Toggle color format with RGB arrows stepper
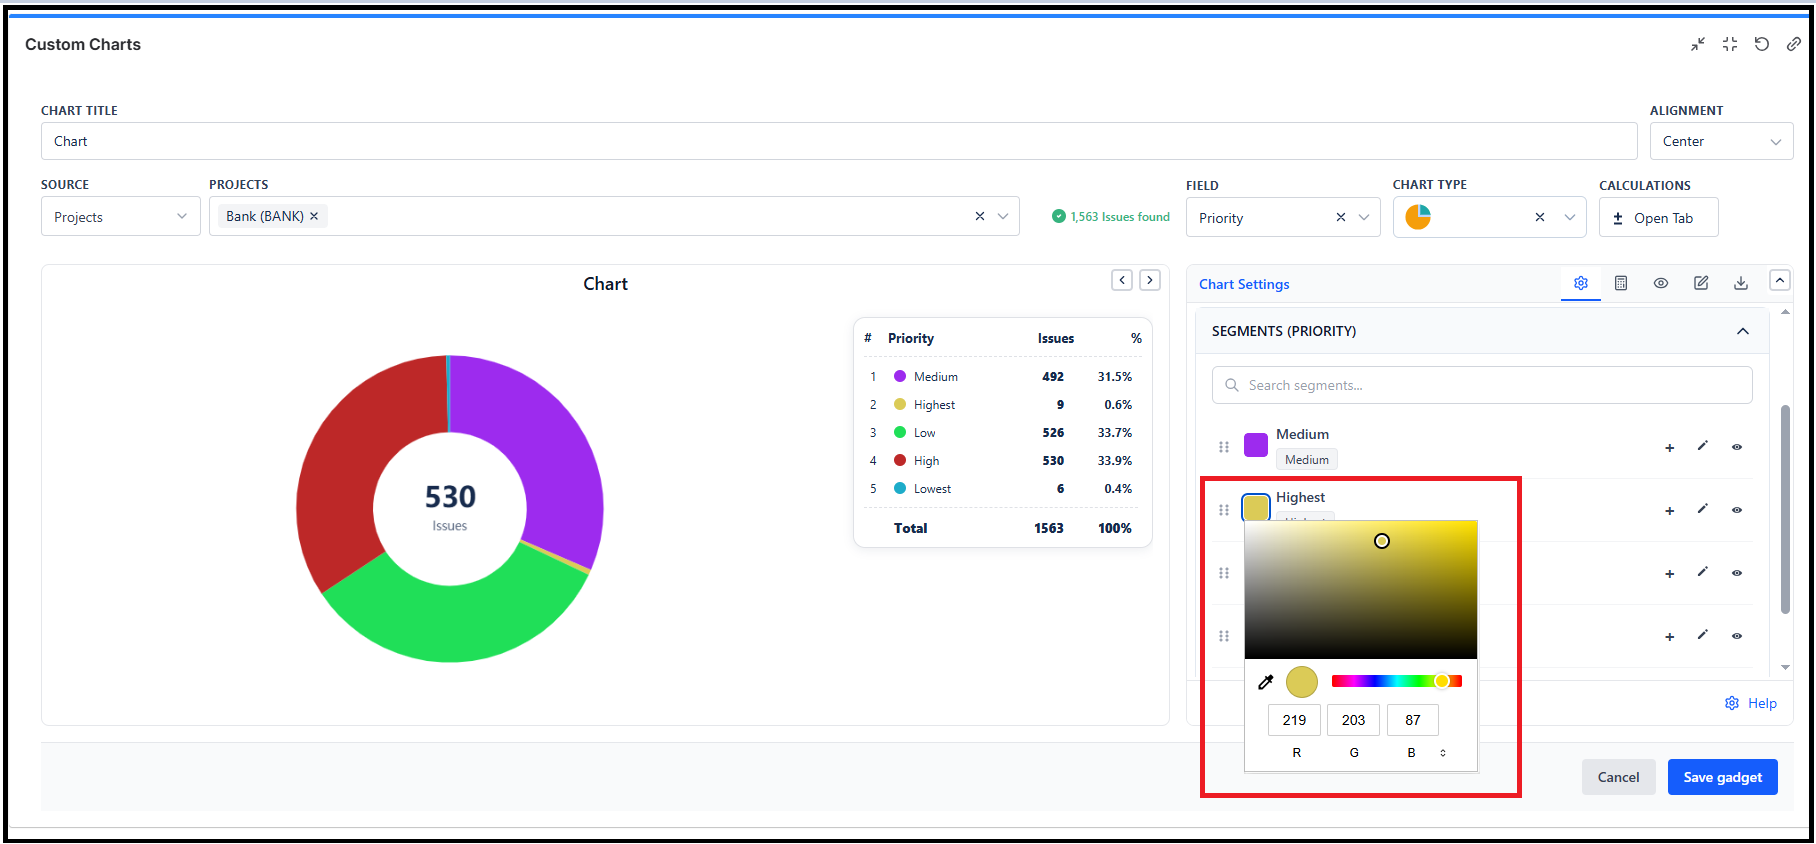Image resolution: width=1816 pixels, height=844 pixels. pos(1443,753)
